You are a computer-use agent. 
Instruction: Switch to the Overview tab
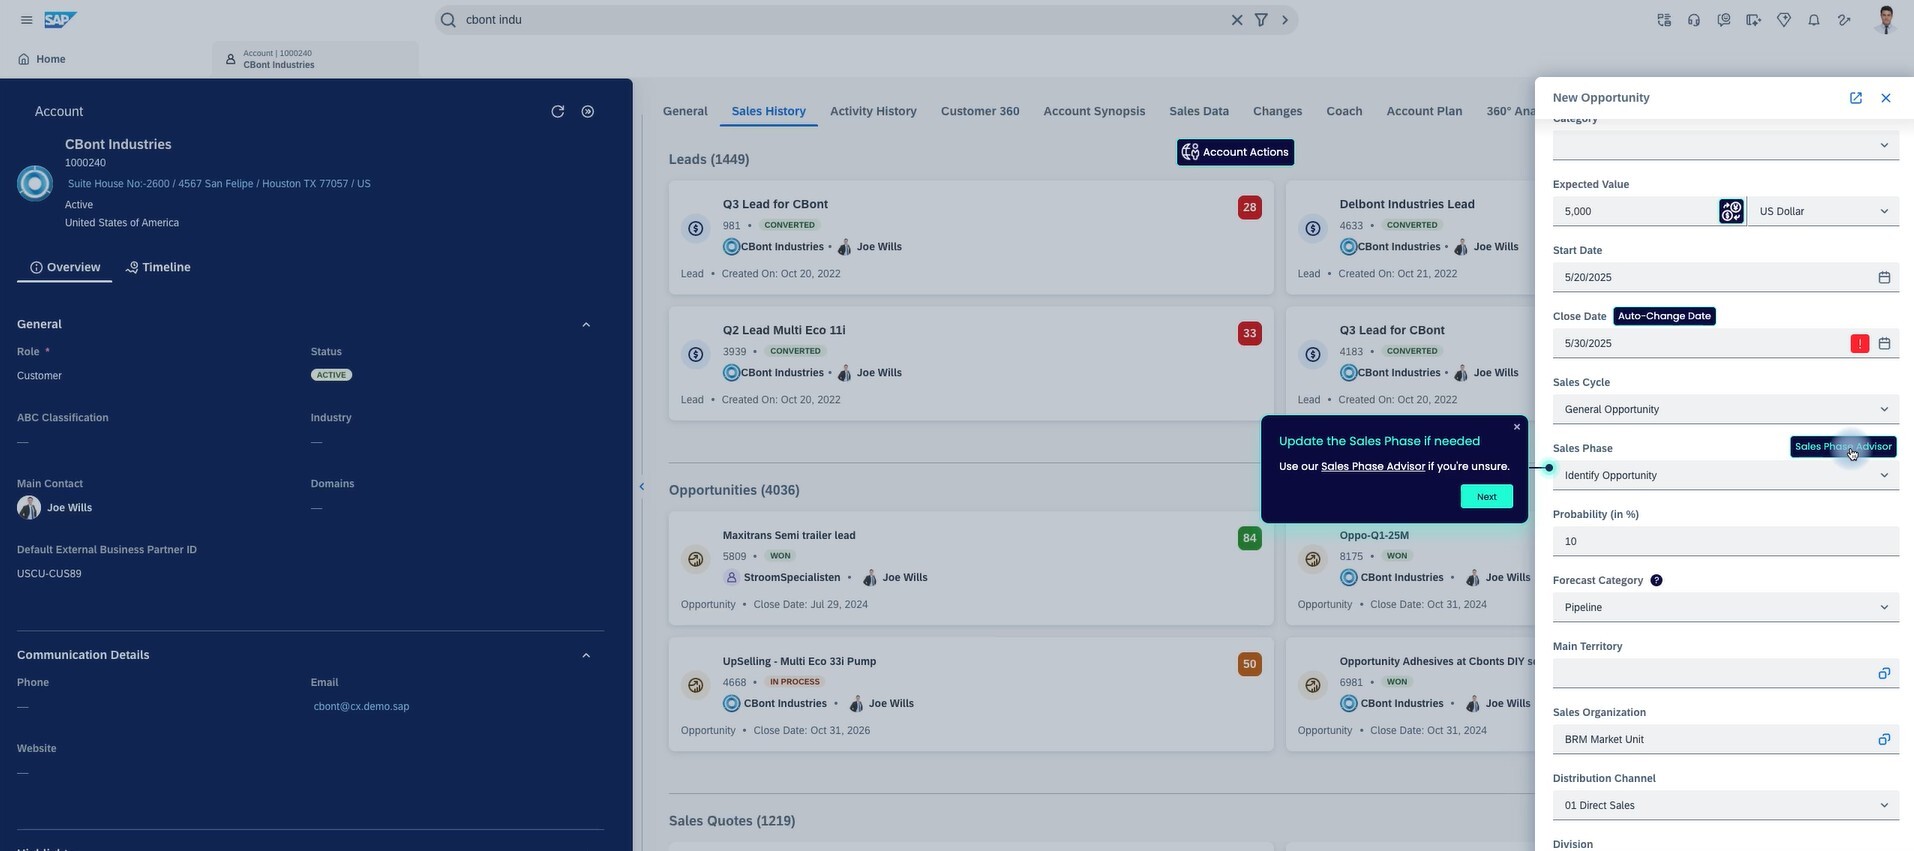(x=65, y=267)
